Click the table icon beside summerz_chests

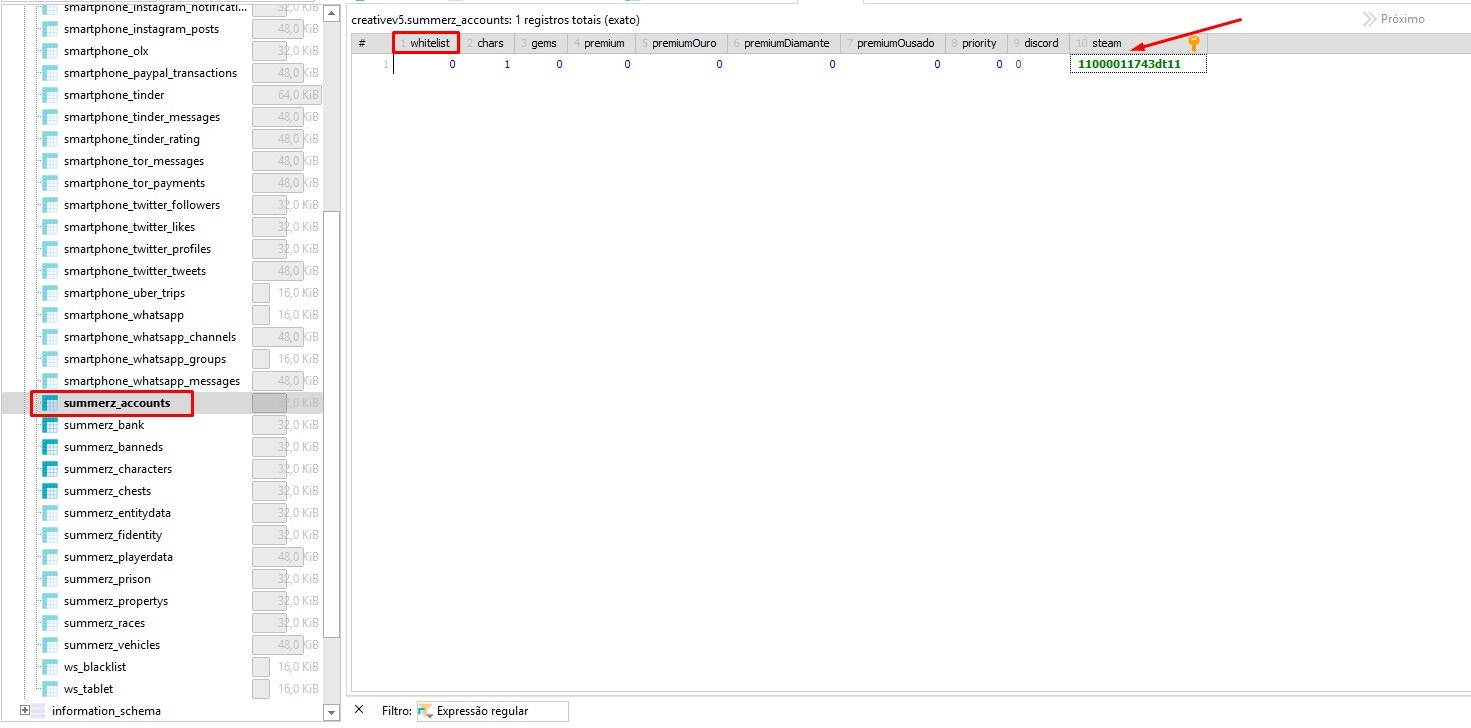(x=49, y=490)
